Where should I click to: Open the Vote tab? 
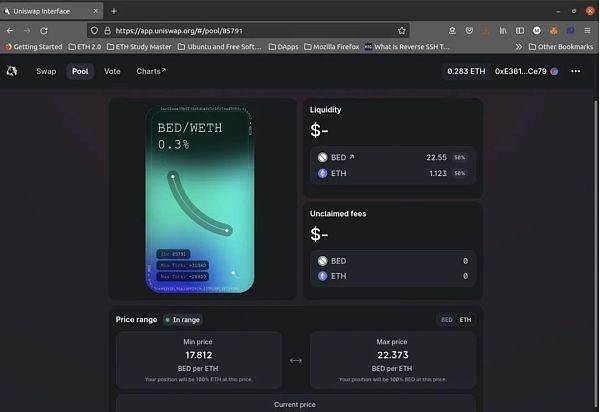point(112,71)
